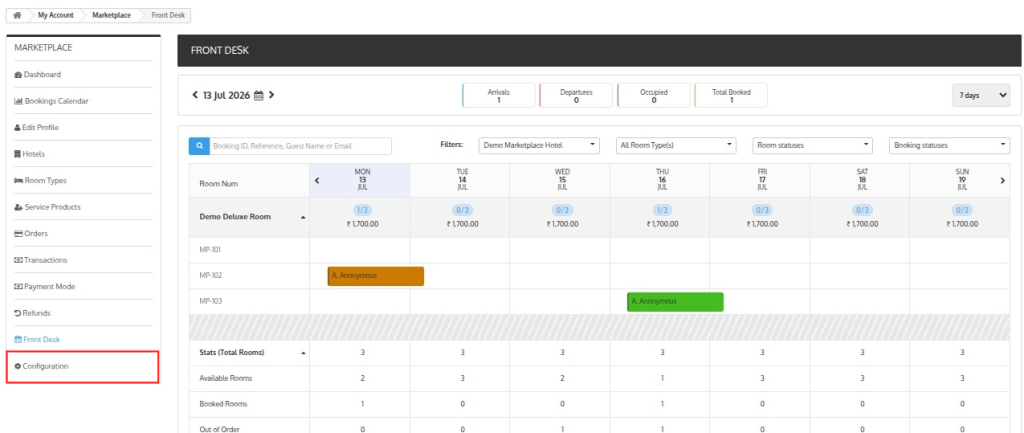Select room row MP-103
The height and width of the screenshot is (433, 1024).
click(210, 302)
